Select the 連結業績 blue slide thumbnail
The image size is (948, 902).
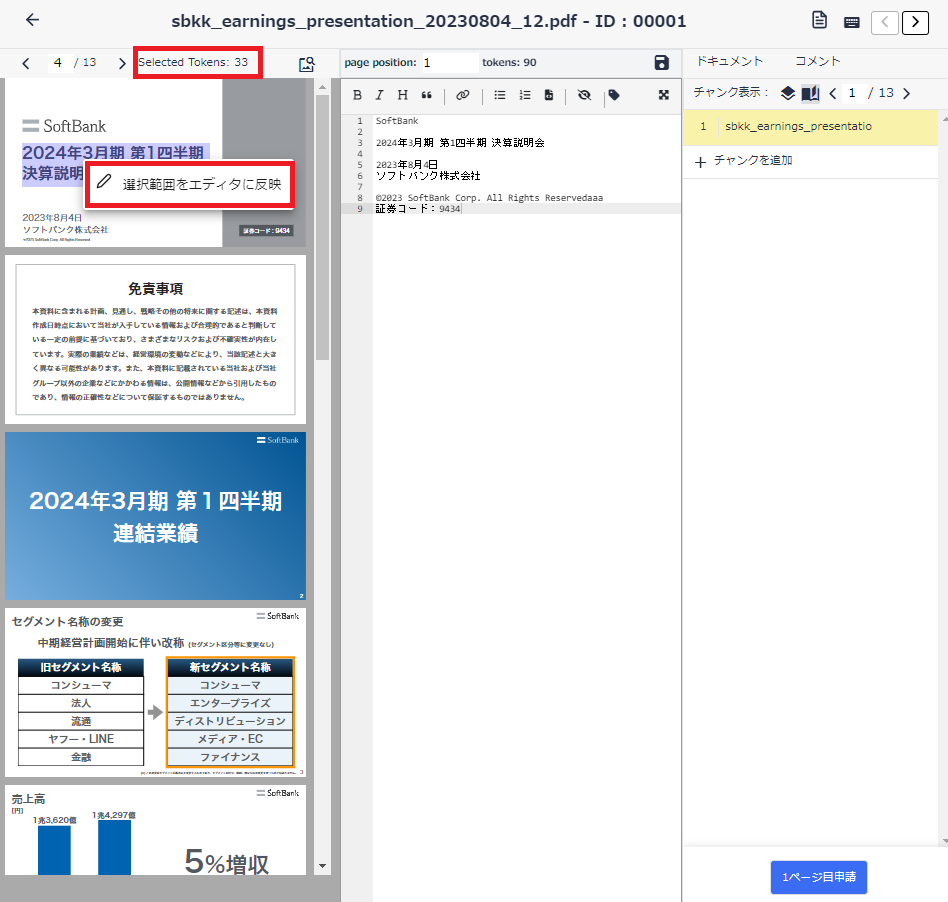click(x=155, y=516)
